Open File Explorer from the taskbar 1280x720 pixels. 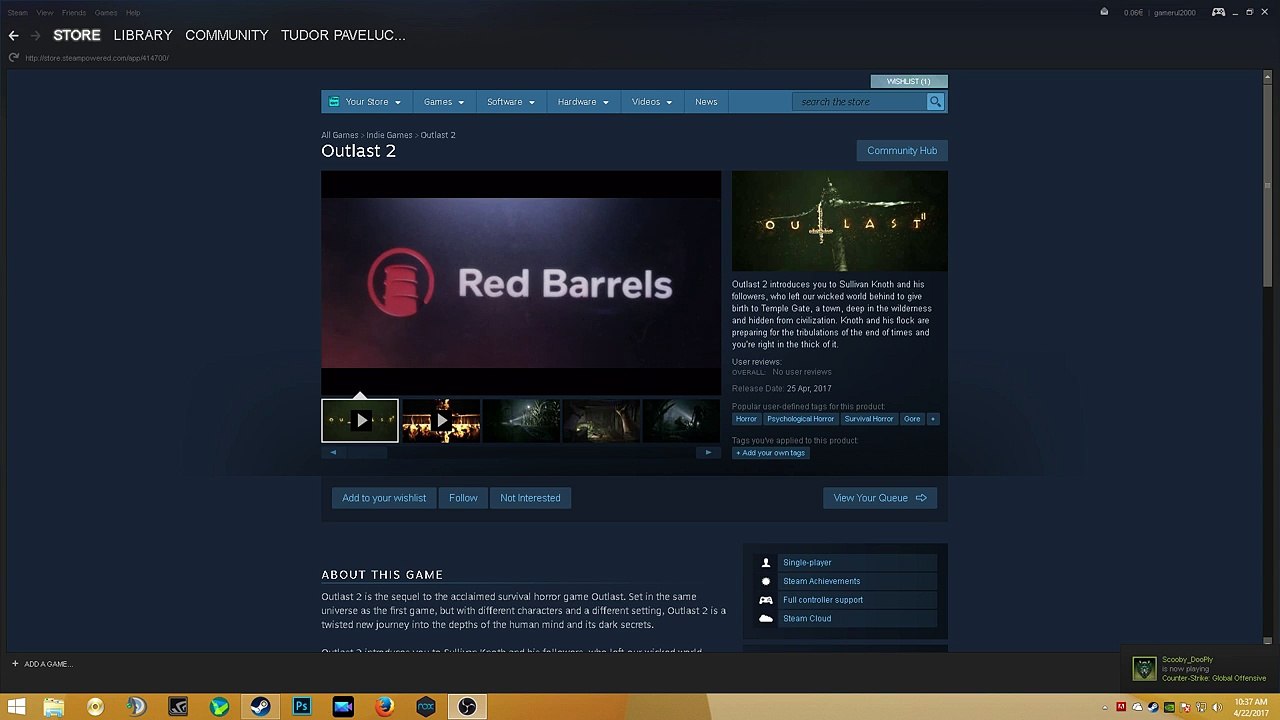54,707
